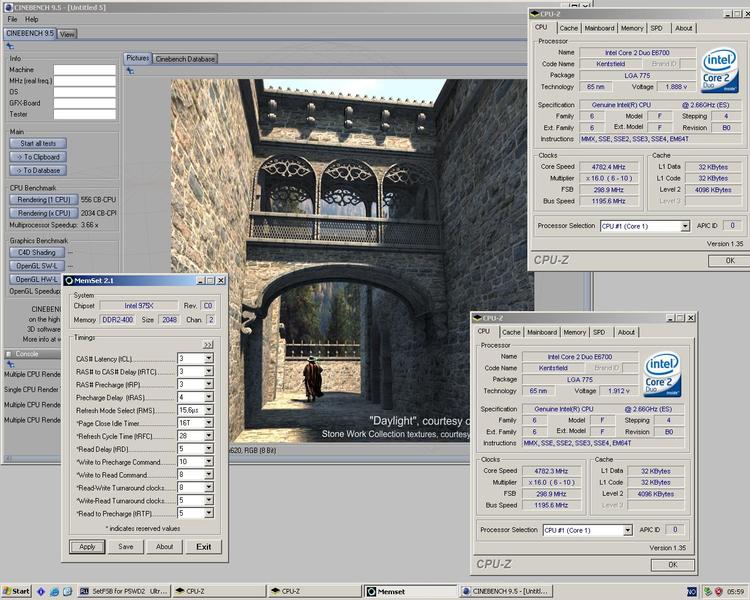Start the C4D Shading test

pyautogui.click(x=37, y=252)
